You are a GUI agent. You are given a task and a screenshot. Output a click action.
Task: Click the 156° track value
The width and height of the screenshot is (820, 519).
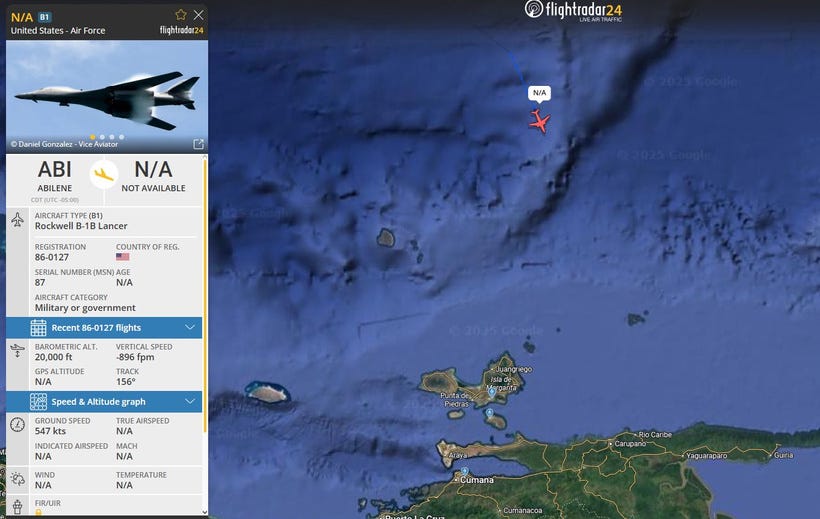tap(126, 382)
